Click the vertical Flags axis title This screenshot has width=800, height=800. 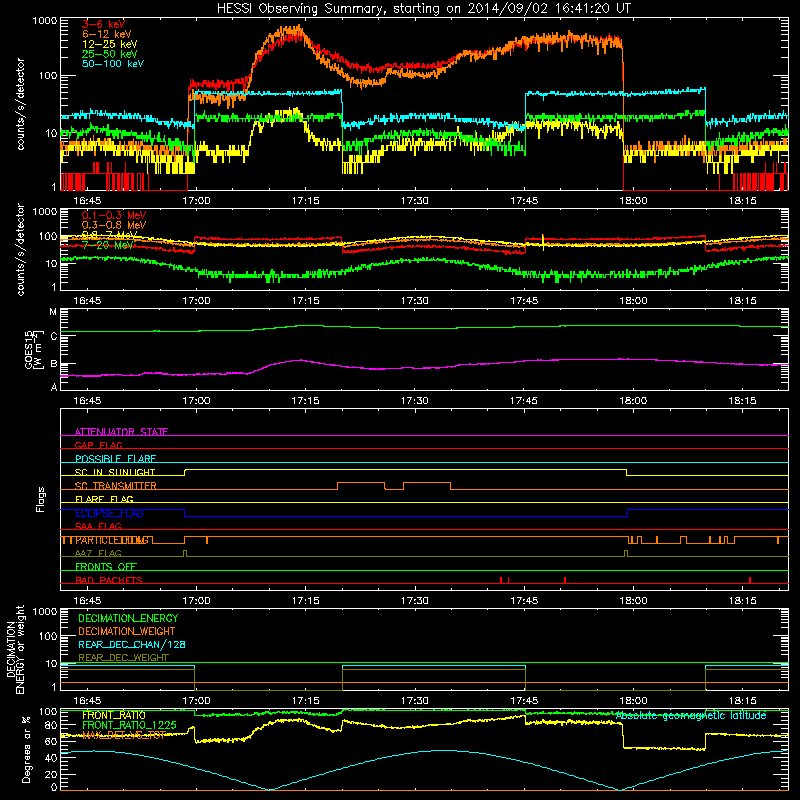click(40, 499)
